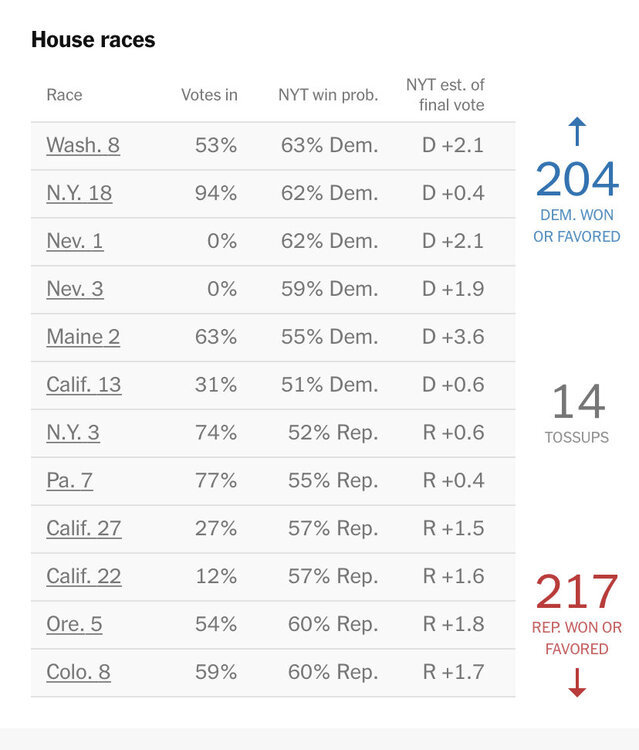Image resolution: width=639 pixels, height=750 pixels.
Task: Click the blue up arrow icon
Action: click(x=577, y=132)
